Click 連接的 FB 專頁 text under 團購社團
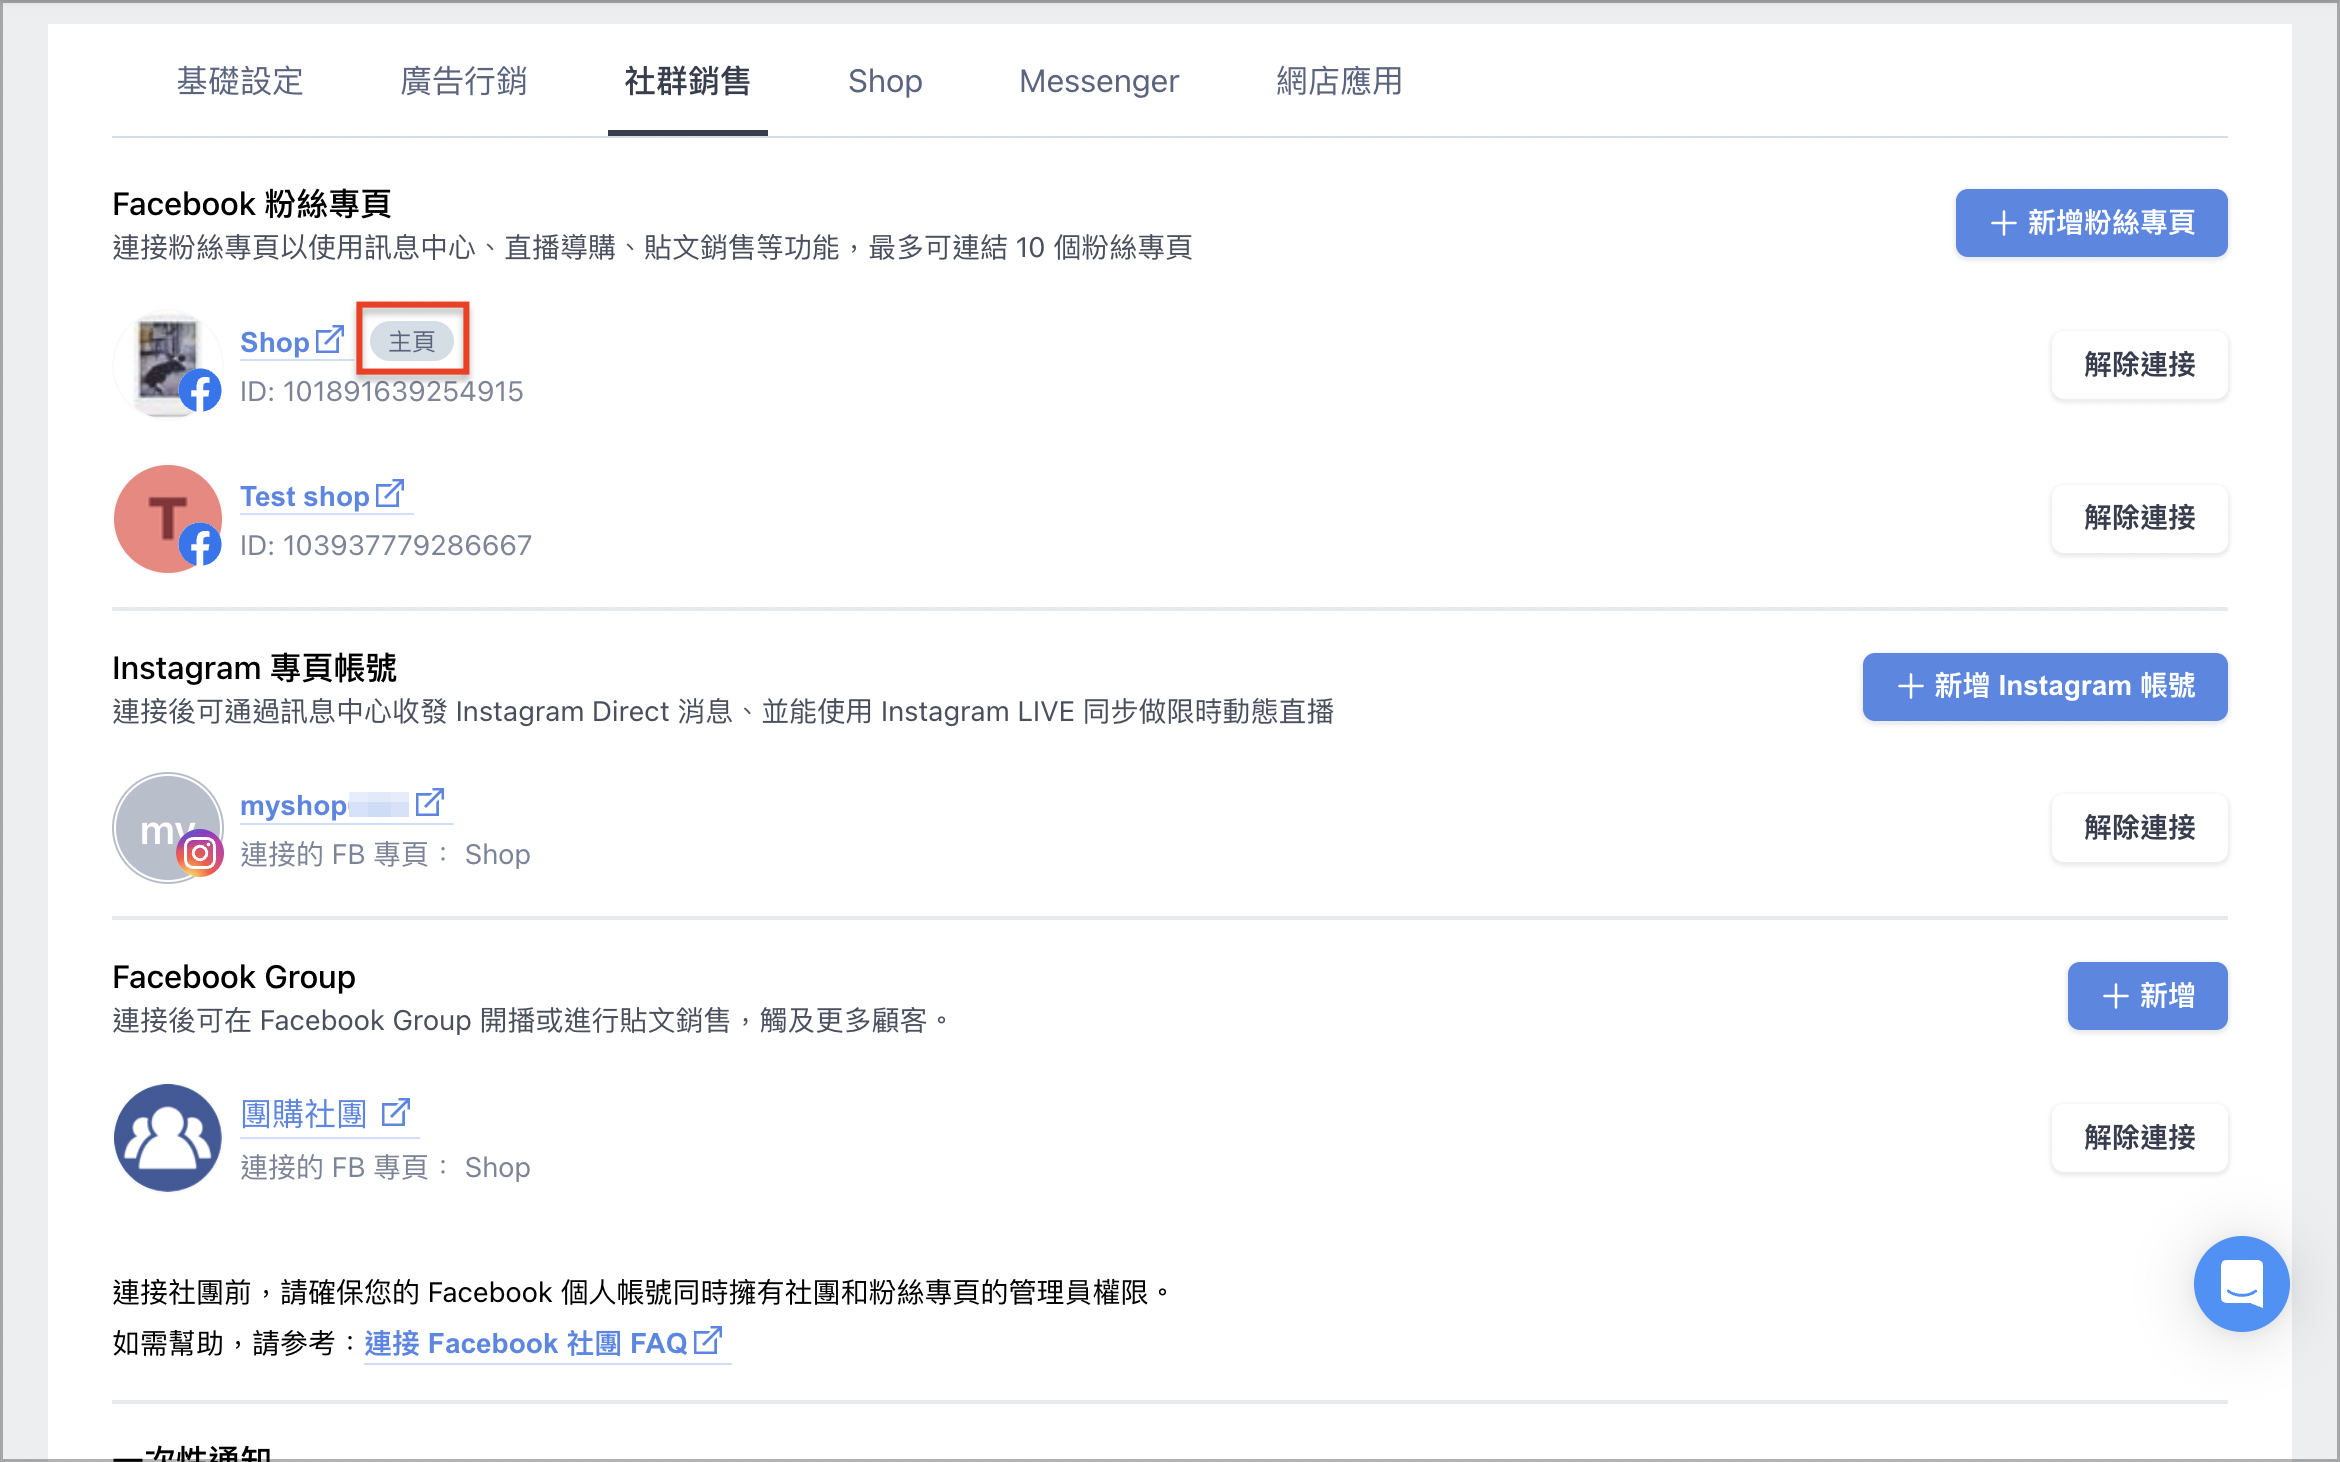 click(385, 1168)
